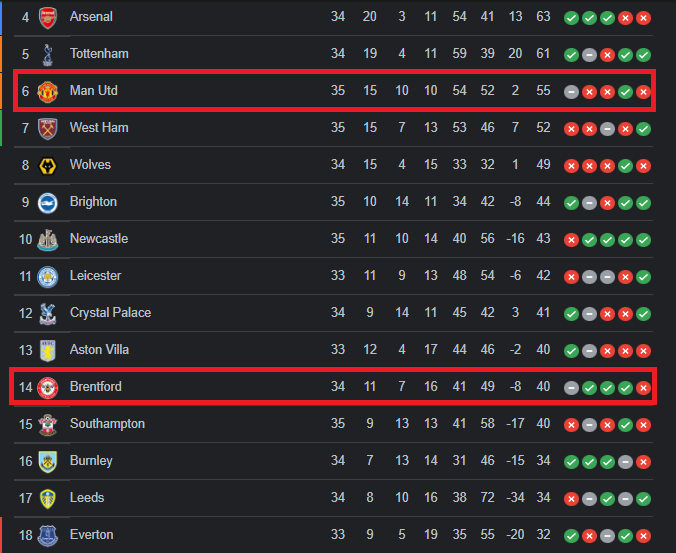
Task: Open the Aston Villa team name
Action: [x=99, y=350]
